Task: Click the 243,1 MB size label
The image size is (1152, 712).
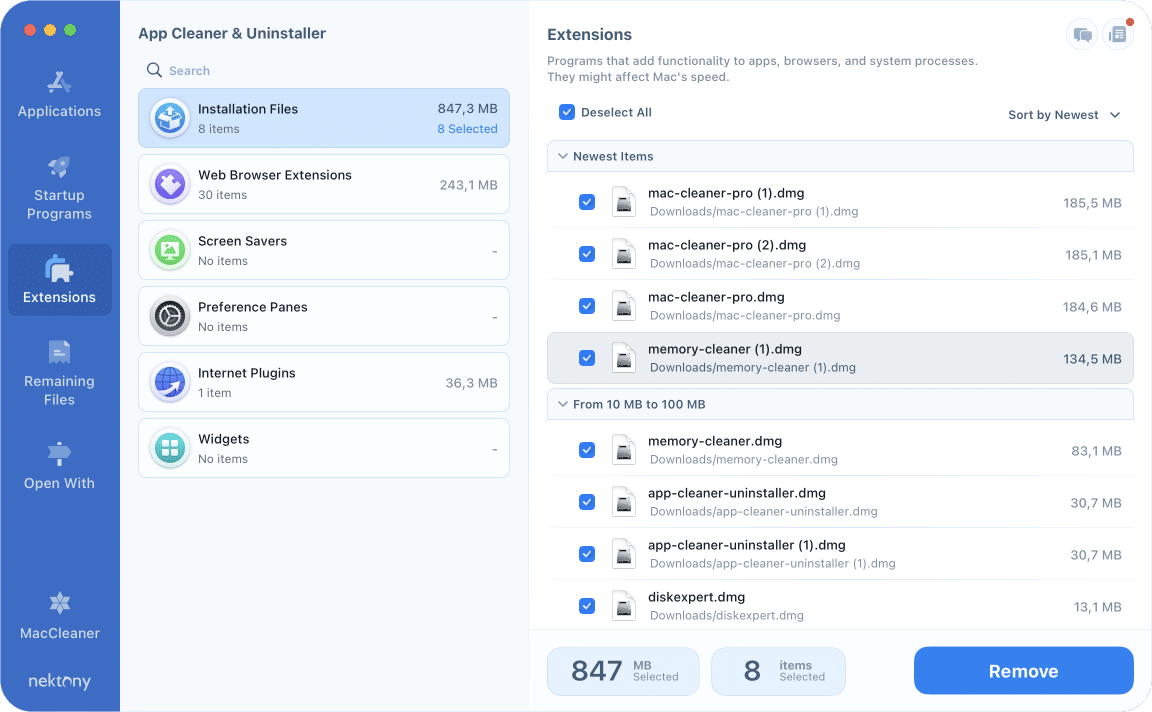Action: click(x=469, y=184)
